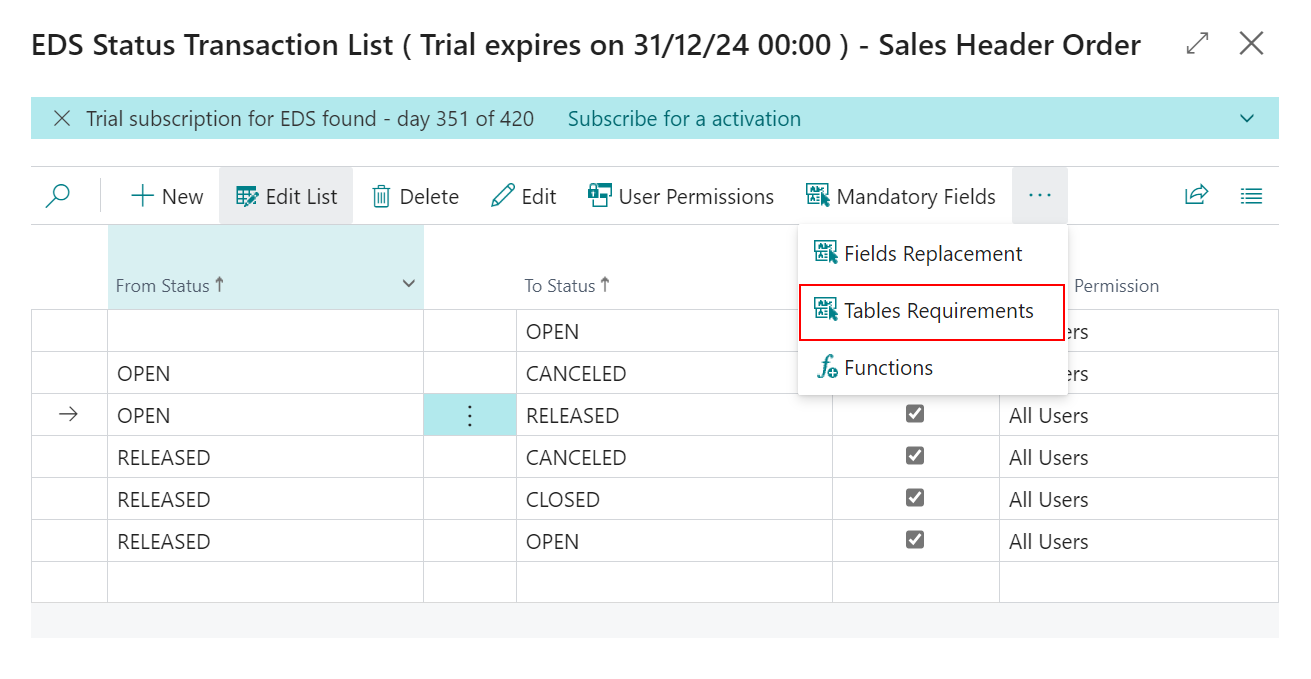
Task: Click the vertical dots on the selected row
Action: [x=470, y=413]
